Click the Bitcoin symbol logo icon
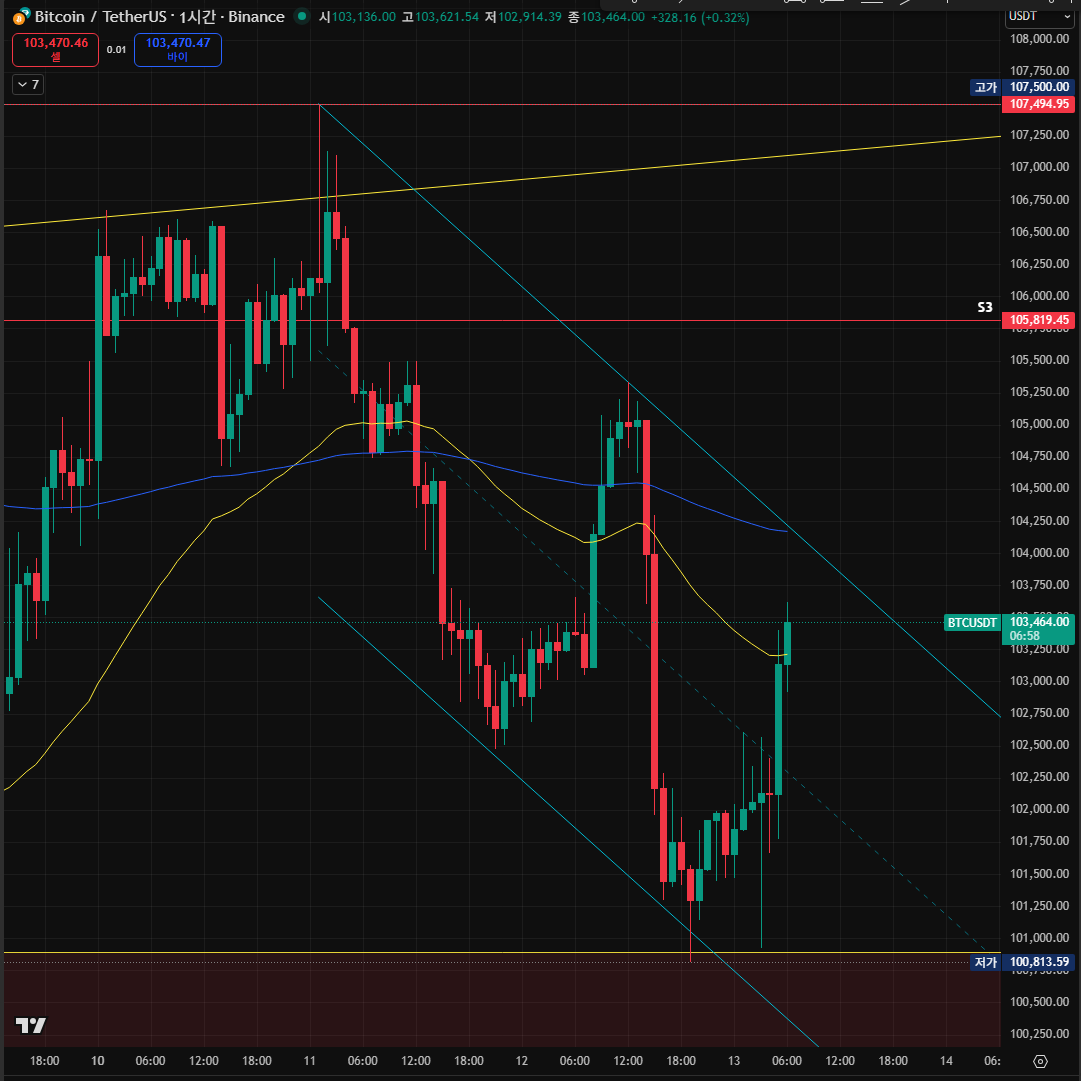 click(21, 17)
